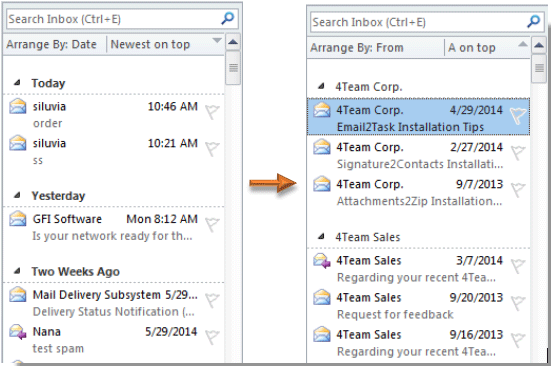Open Nana's test spam email
551x366 pixels.
tap(114, 340)
